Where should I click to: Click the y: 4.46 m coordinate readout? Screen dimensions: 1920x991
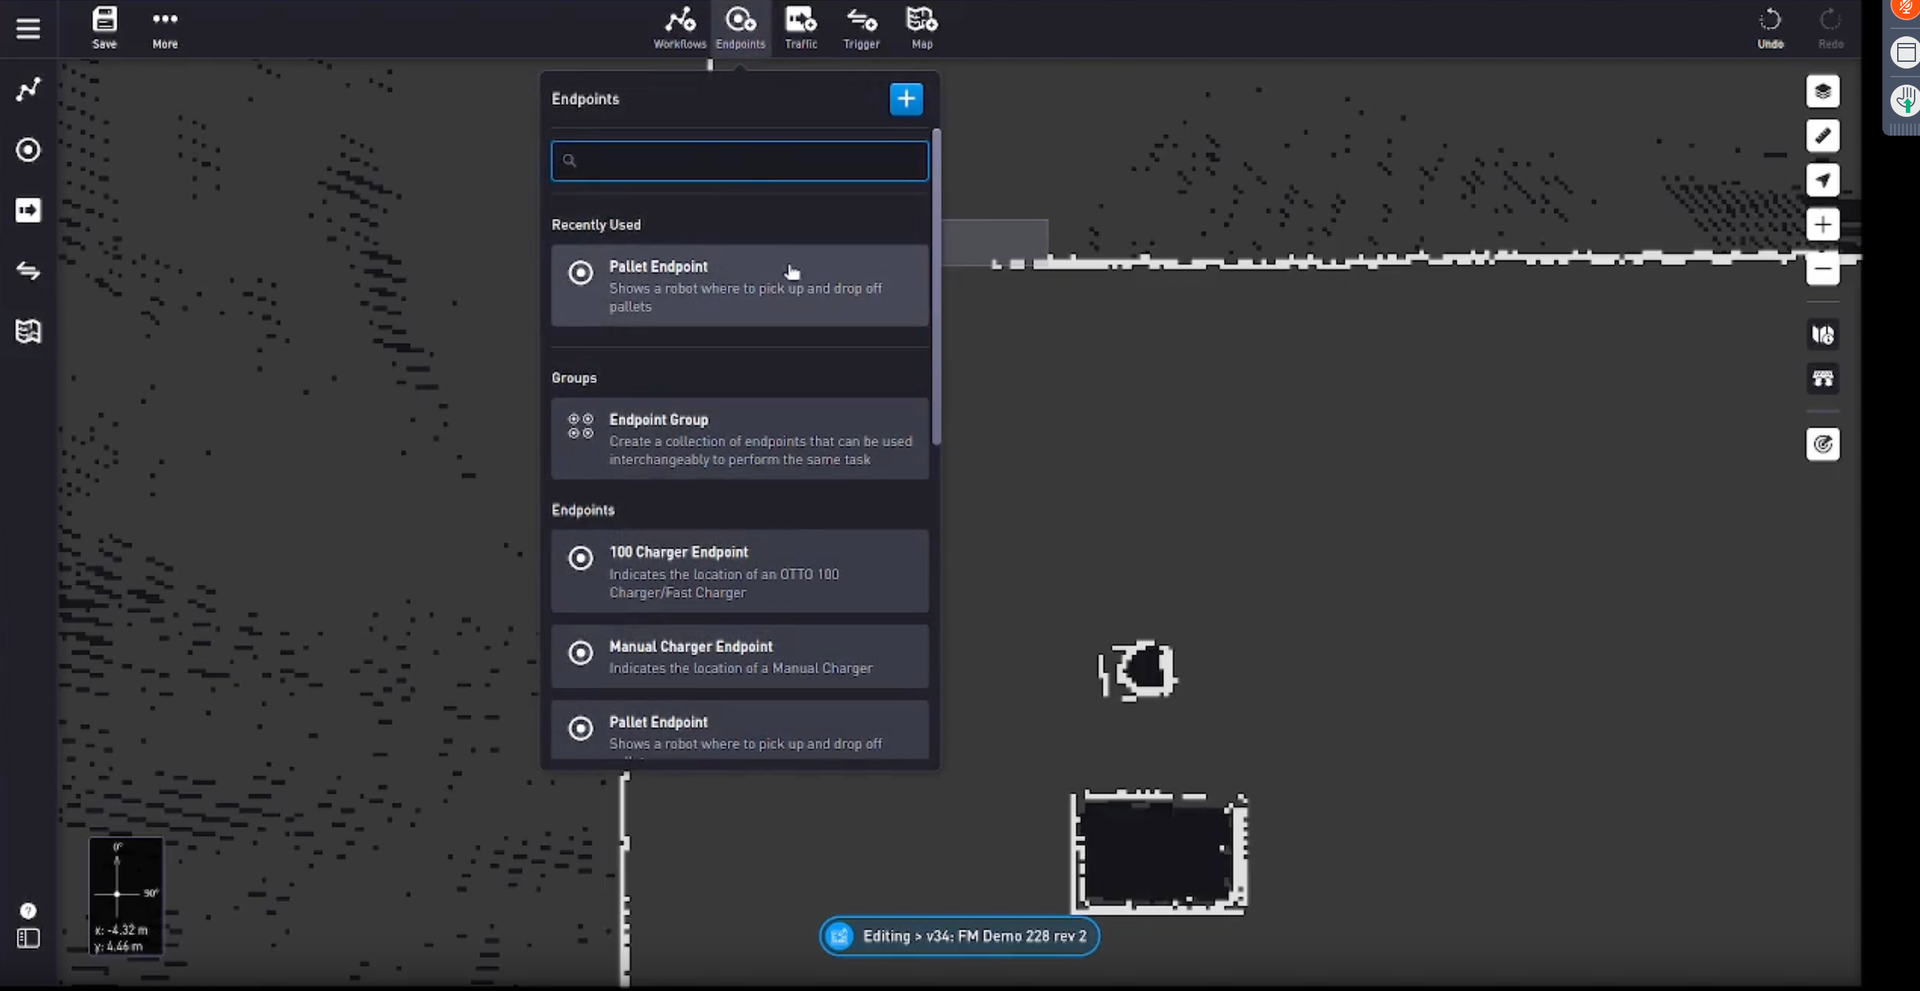pos(119,946)
